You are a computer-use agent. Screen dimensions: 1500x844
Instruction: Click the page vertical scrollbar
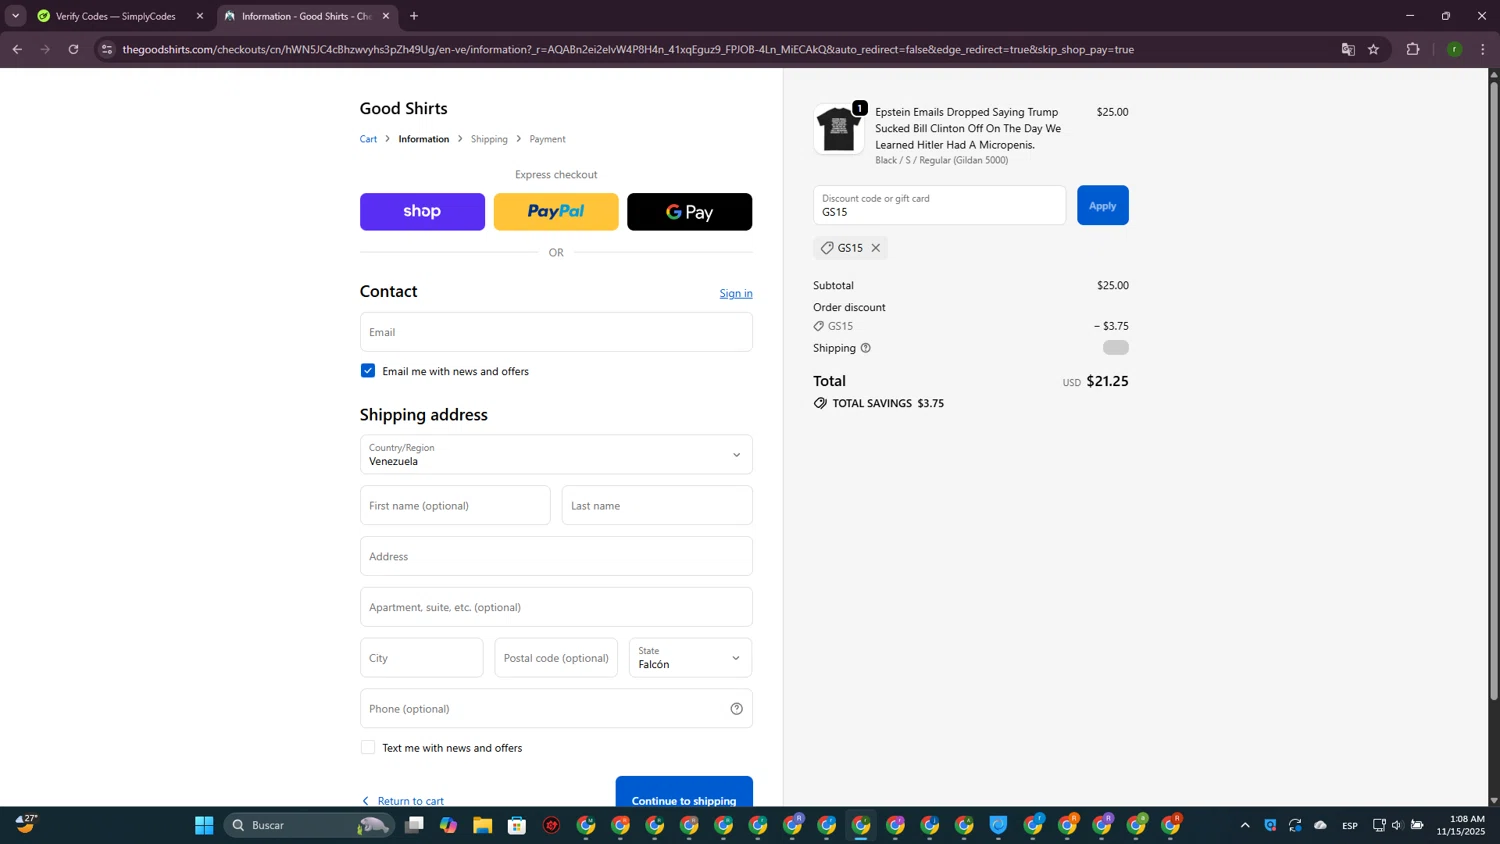(1494, 390)
